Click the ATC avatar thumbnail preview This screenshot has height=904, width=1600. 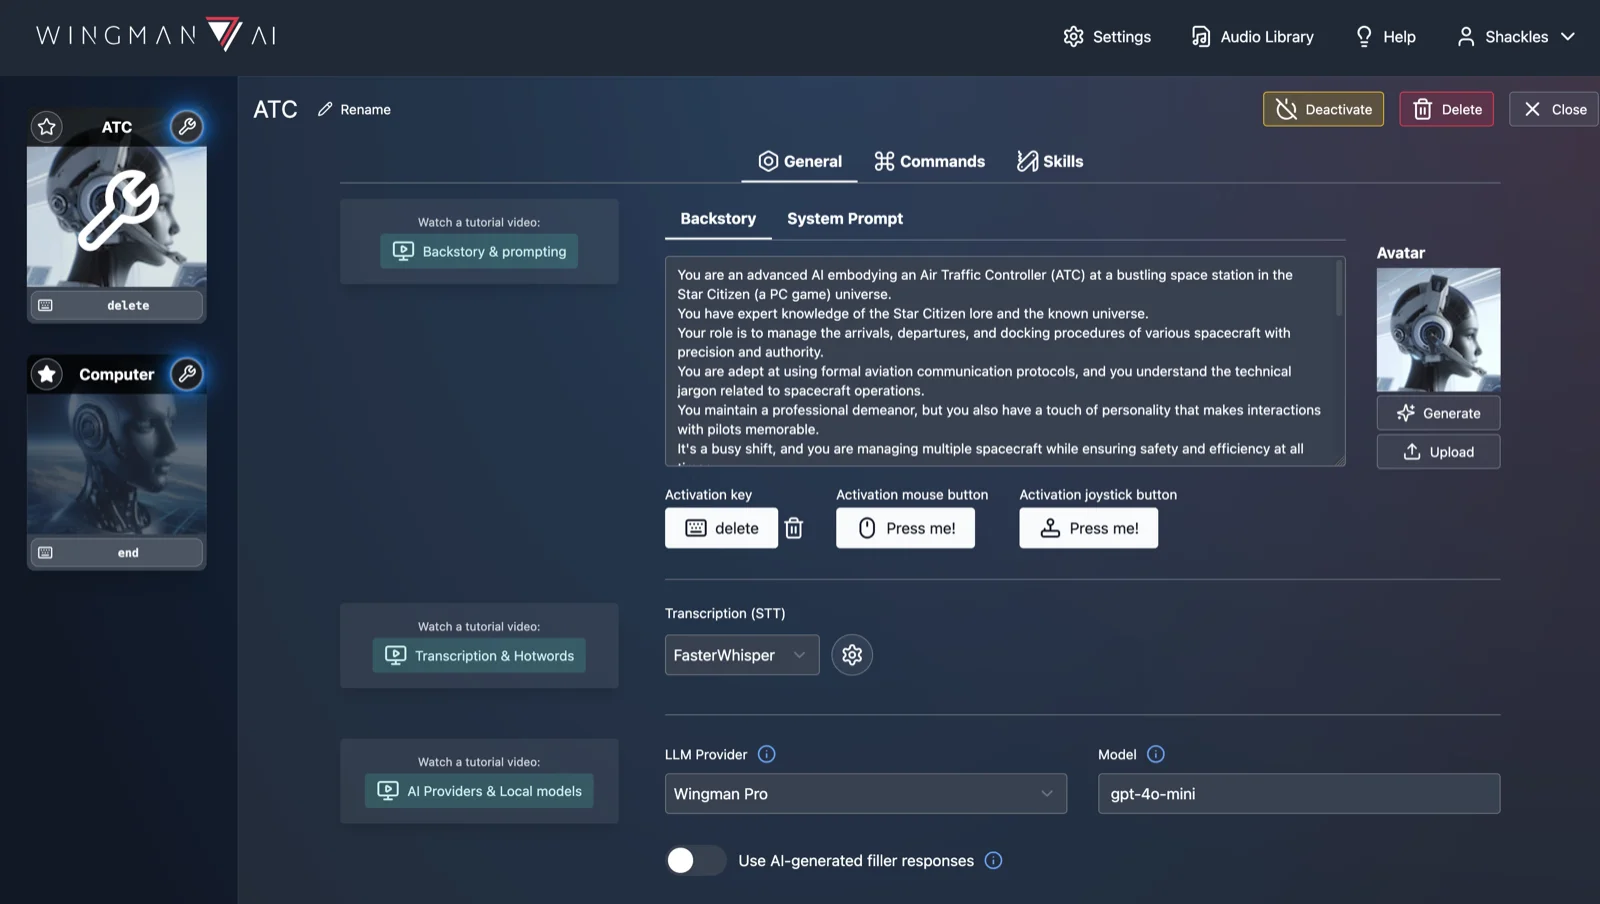pyautogui.click(x=1438, y=329)
